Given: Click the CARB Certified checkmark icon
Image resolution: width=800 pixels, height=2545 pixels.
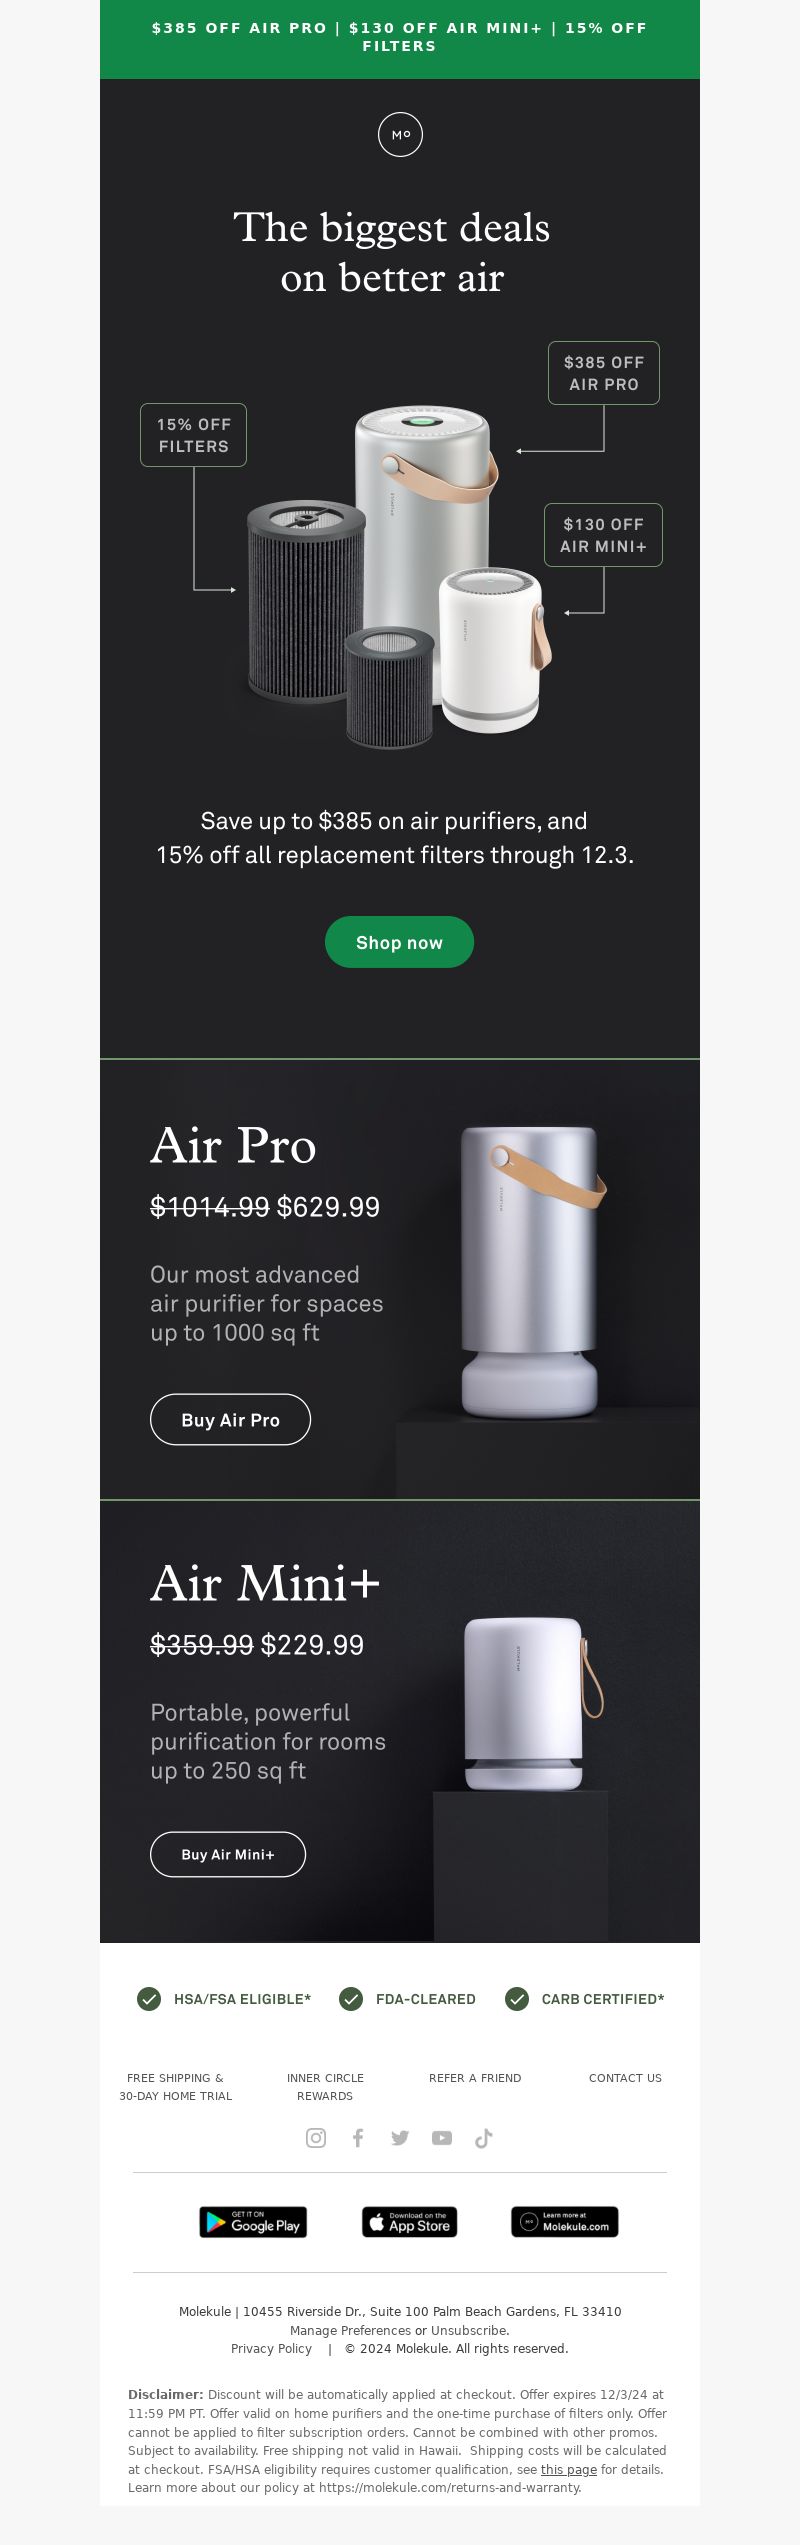Looking at the screenshot, I should [x=517, y=1998].
